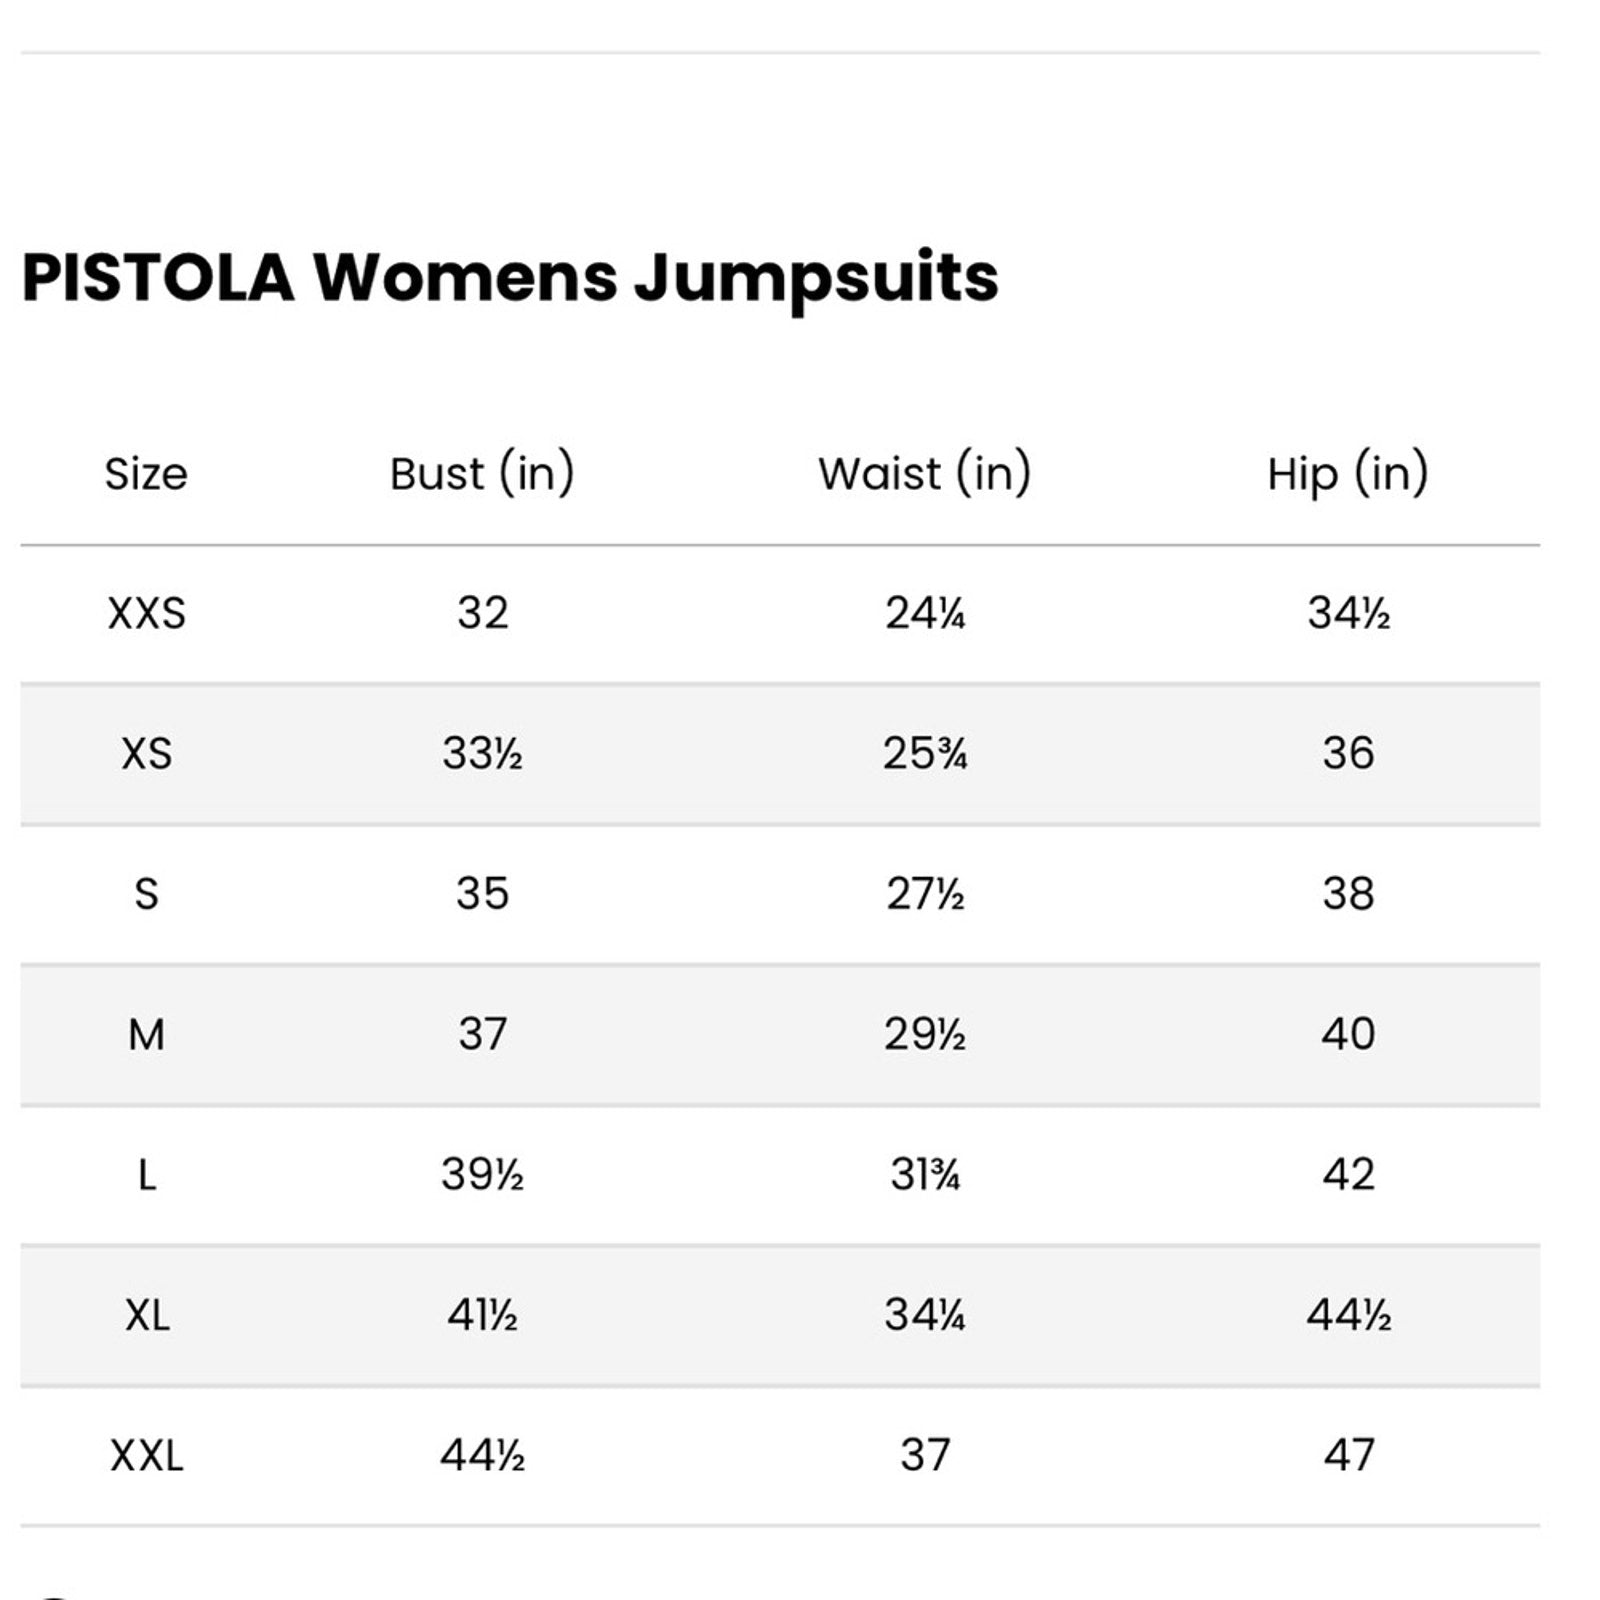Click the Bust (in) column header
Image resolution: width=1600 pixels, height=1600 pixels.
click(482, 474)
